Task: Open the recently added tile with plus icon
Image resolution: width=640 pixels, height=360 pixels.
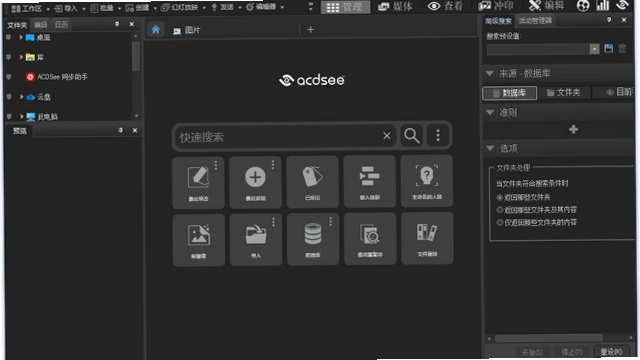Action: (256, 182)
